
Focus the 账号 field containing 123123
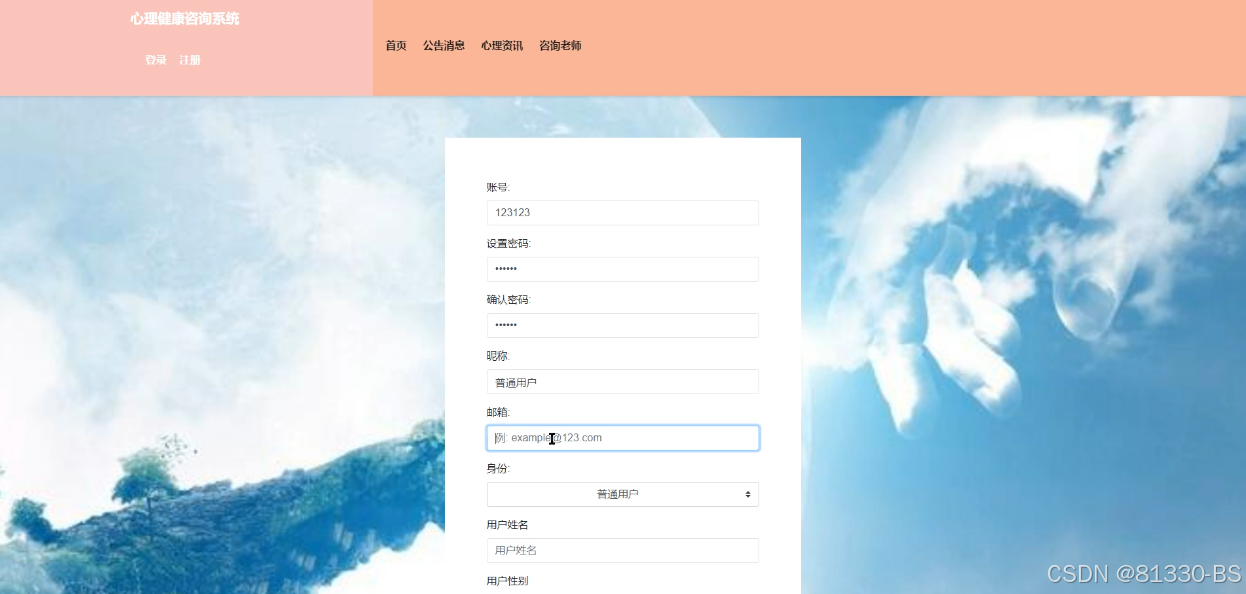click(623, 213)
